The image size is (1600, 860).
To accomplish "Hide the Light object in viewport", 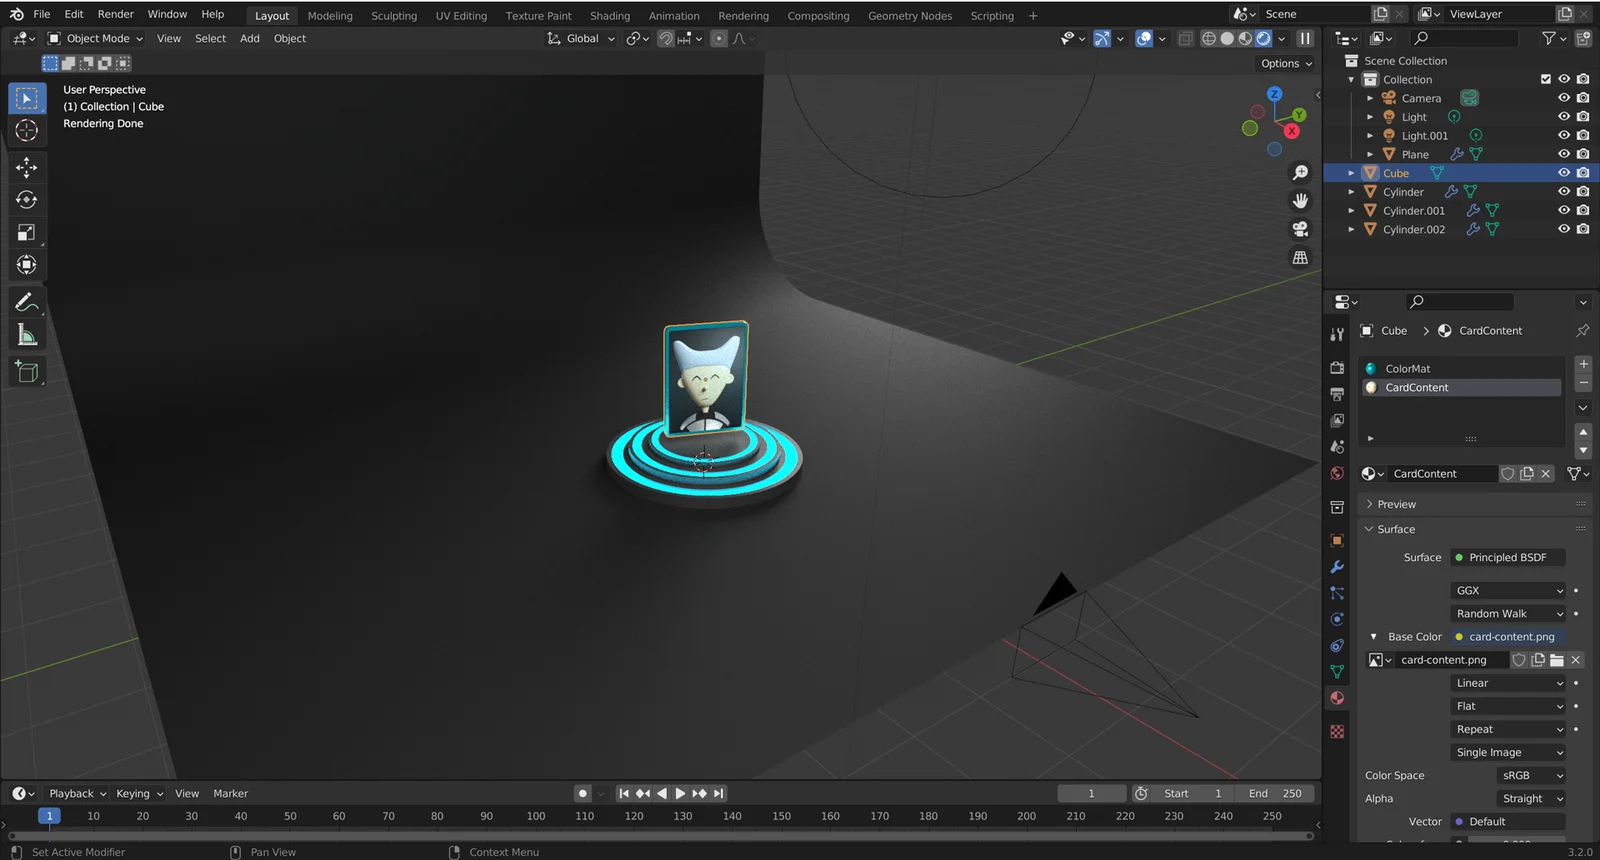I will pyautogui.click(x=1564, y=117).
